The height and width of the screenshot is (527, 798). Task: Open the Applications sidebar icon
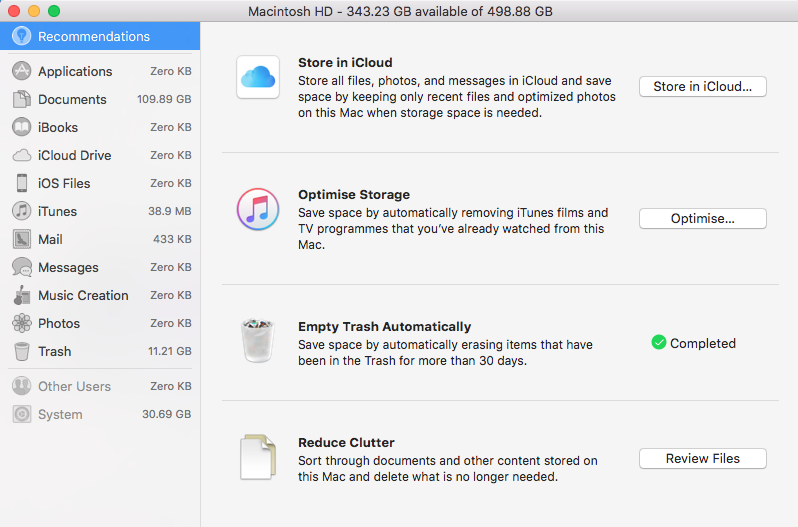pos(21,71)
